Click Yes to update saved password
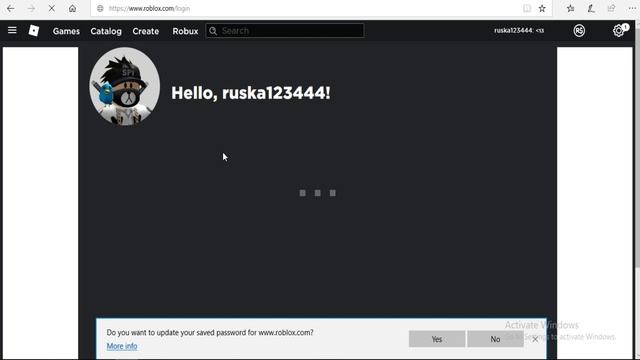This screenshot has width=640, height=360. 437,339
